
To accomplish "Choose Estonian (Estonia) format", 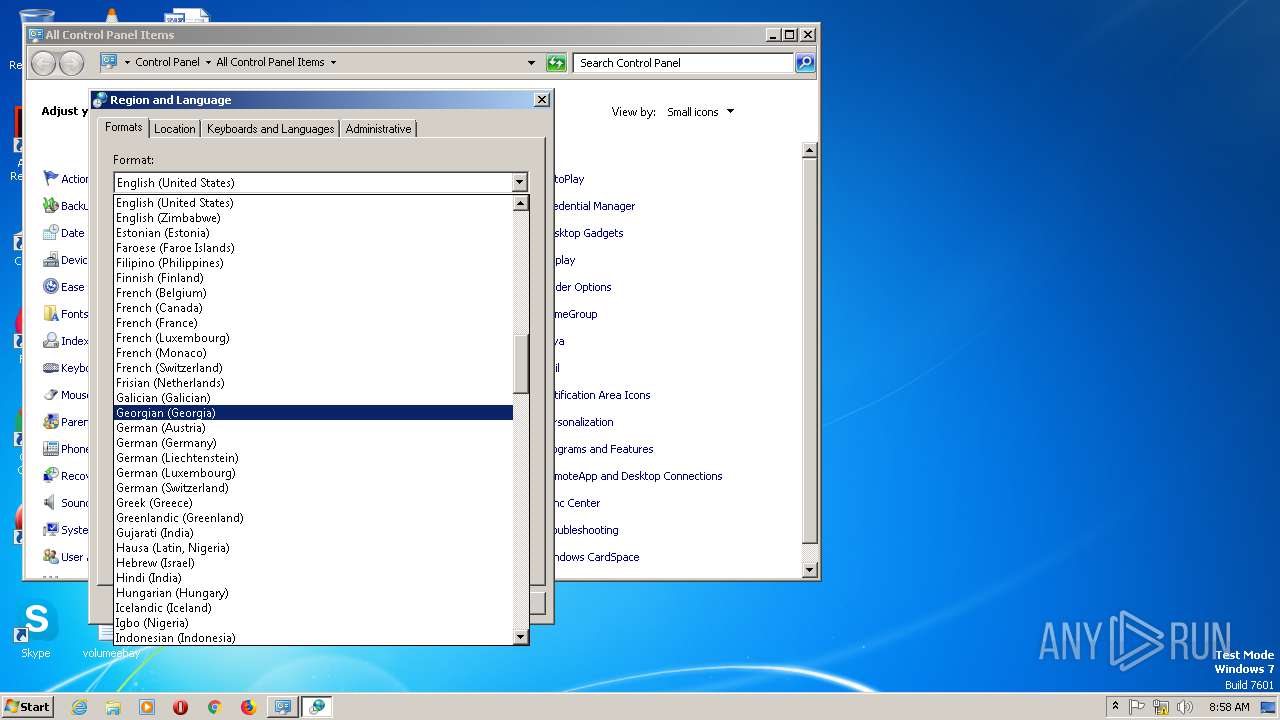I will [x=313, y=233].
